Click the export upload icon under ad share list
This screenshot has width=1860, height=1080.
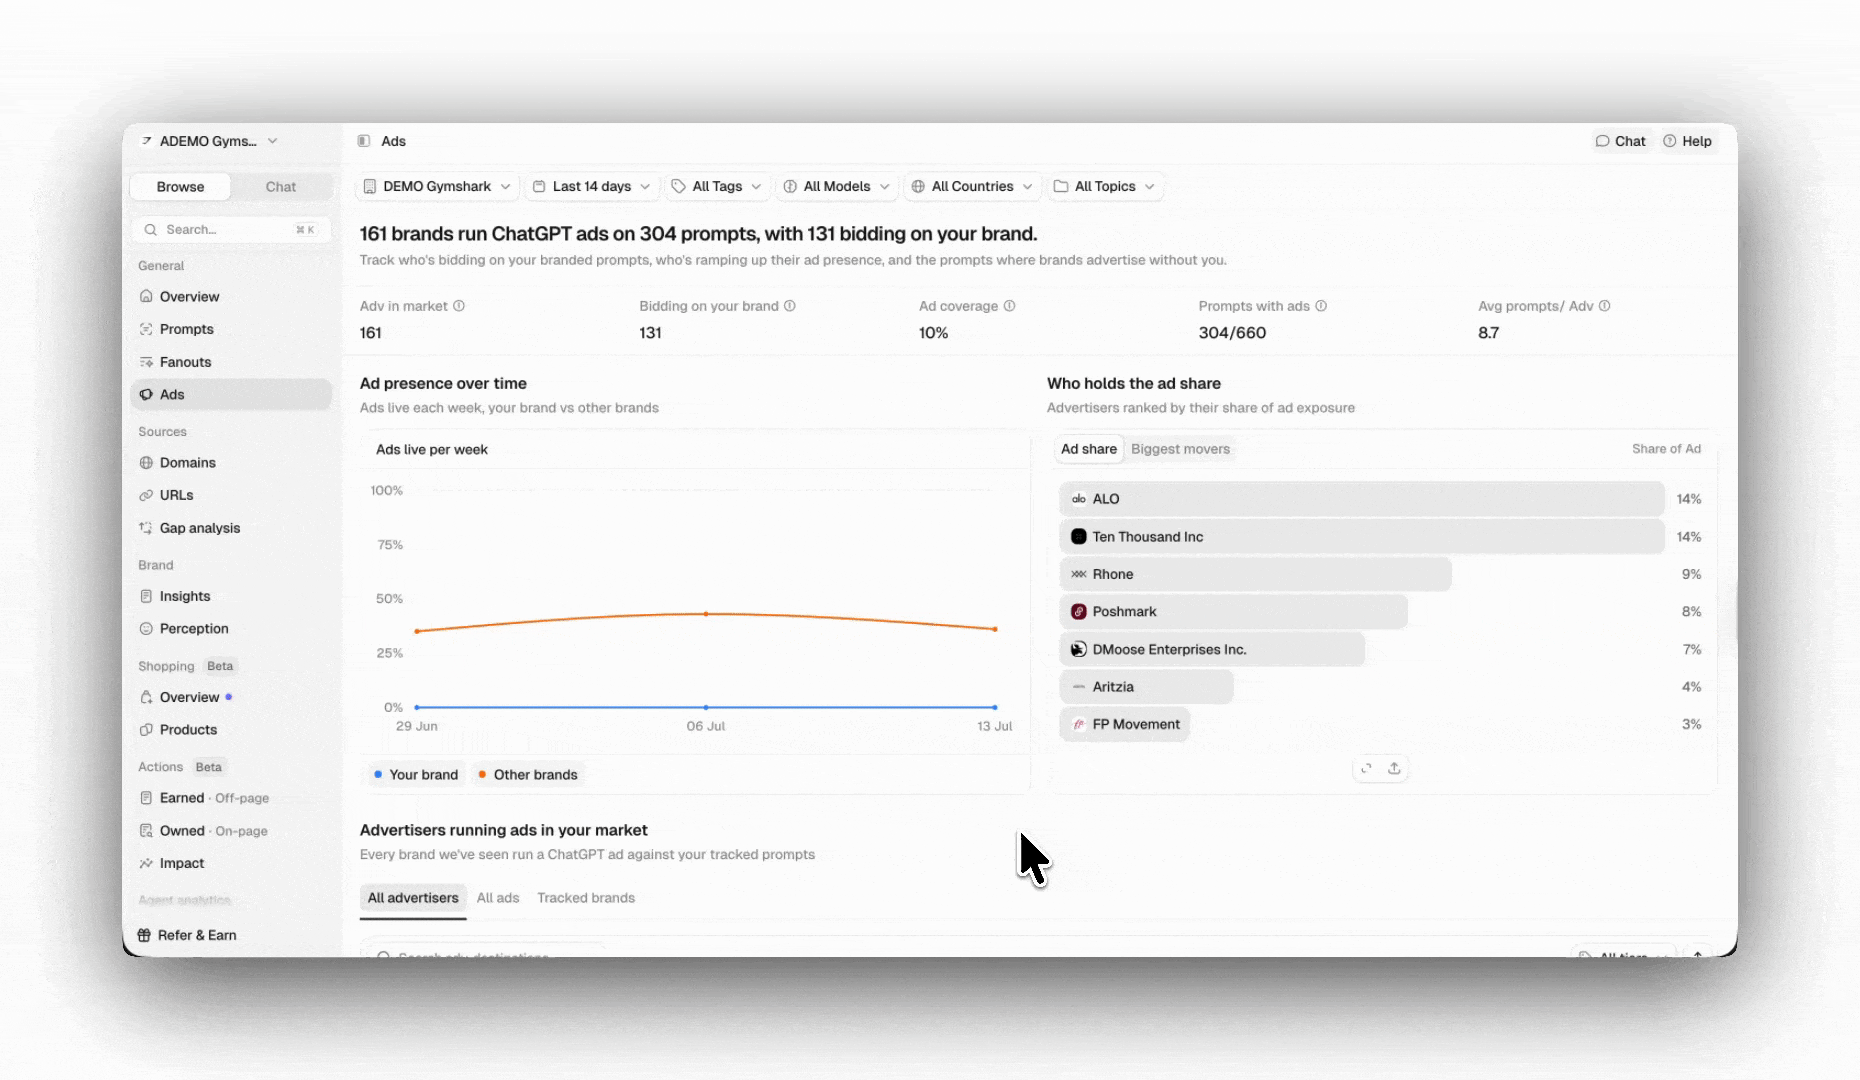[x=1394, y=768]
